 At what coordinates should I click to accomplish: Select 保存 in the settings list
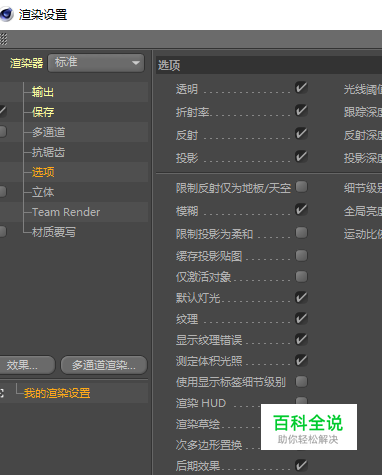point(43,112)
